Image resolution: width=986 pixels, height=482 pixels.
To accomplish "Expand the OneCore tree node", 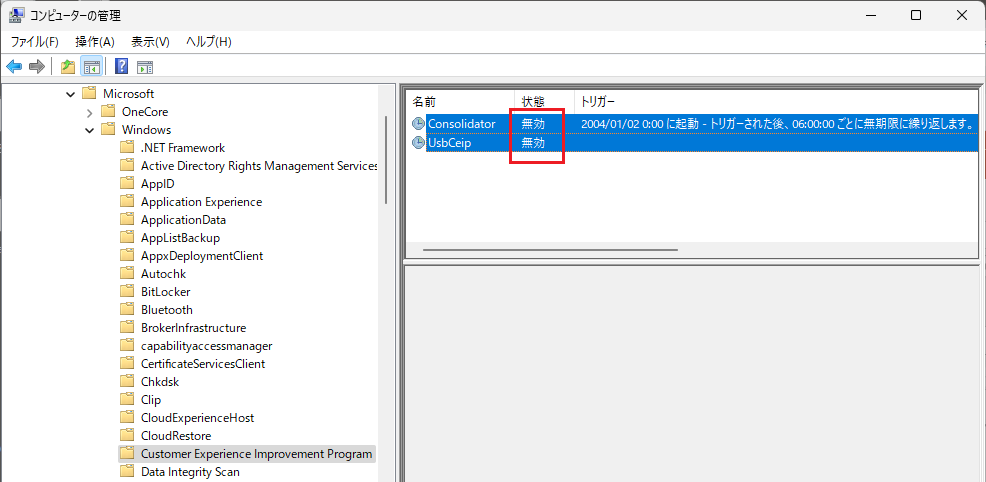I will tap(89, 112).
